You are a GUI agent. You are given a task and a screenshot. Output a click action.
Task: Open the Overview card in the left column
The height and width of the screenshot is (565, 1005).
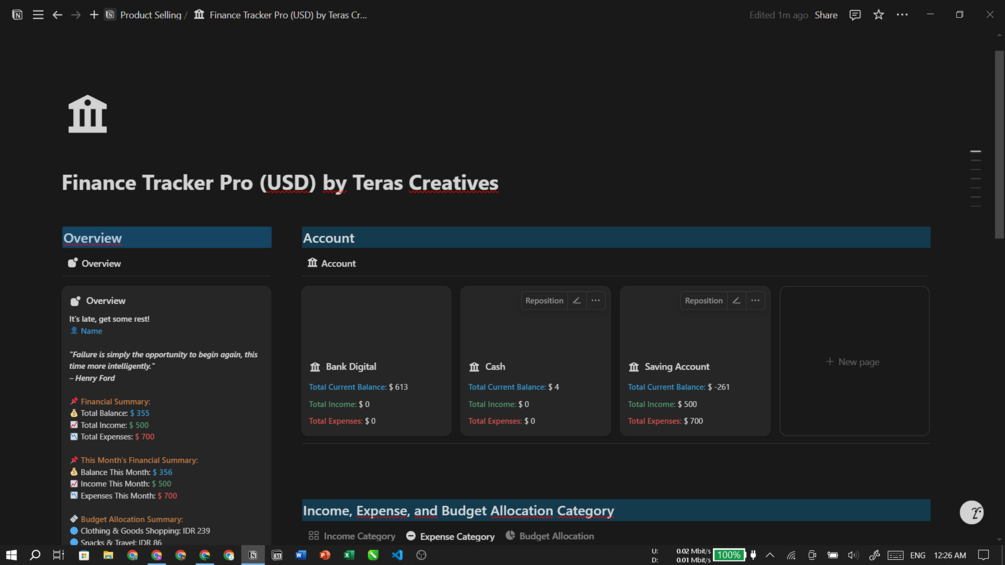pyautogui.click(x=106, y=300)
